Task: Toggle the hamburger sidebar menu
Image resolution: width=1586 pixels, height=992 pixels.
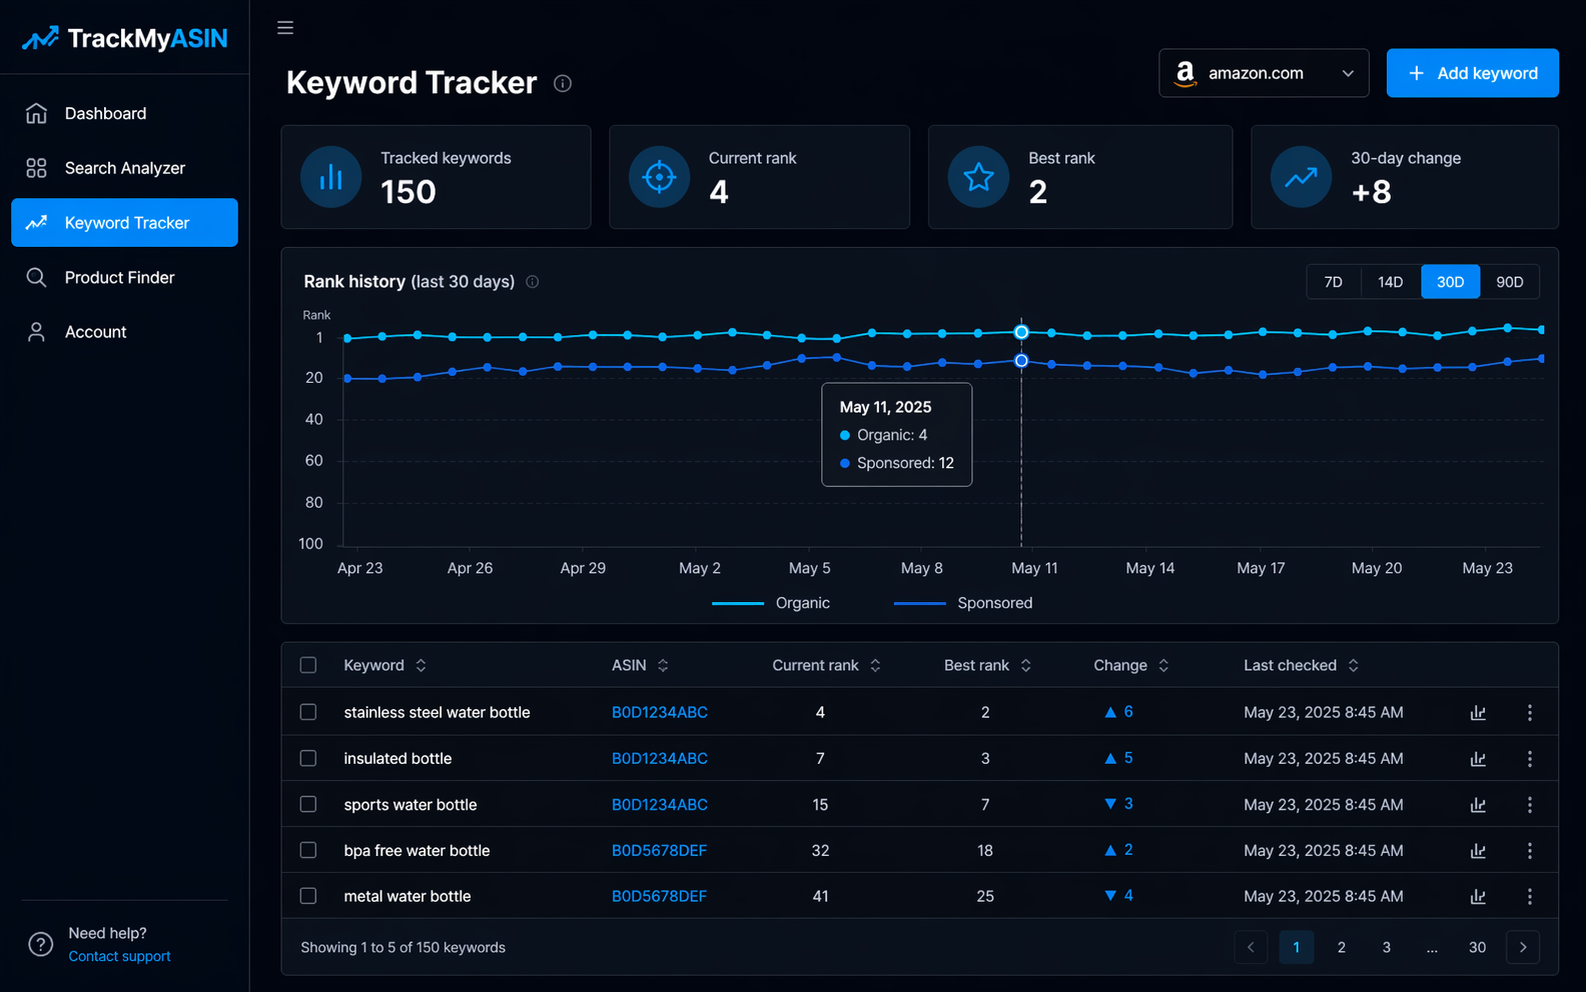Action: tap(285, 28)
